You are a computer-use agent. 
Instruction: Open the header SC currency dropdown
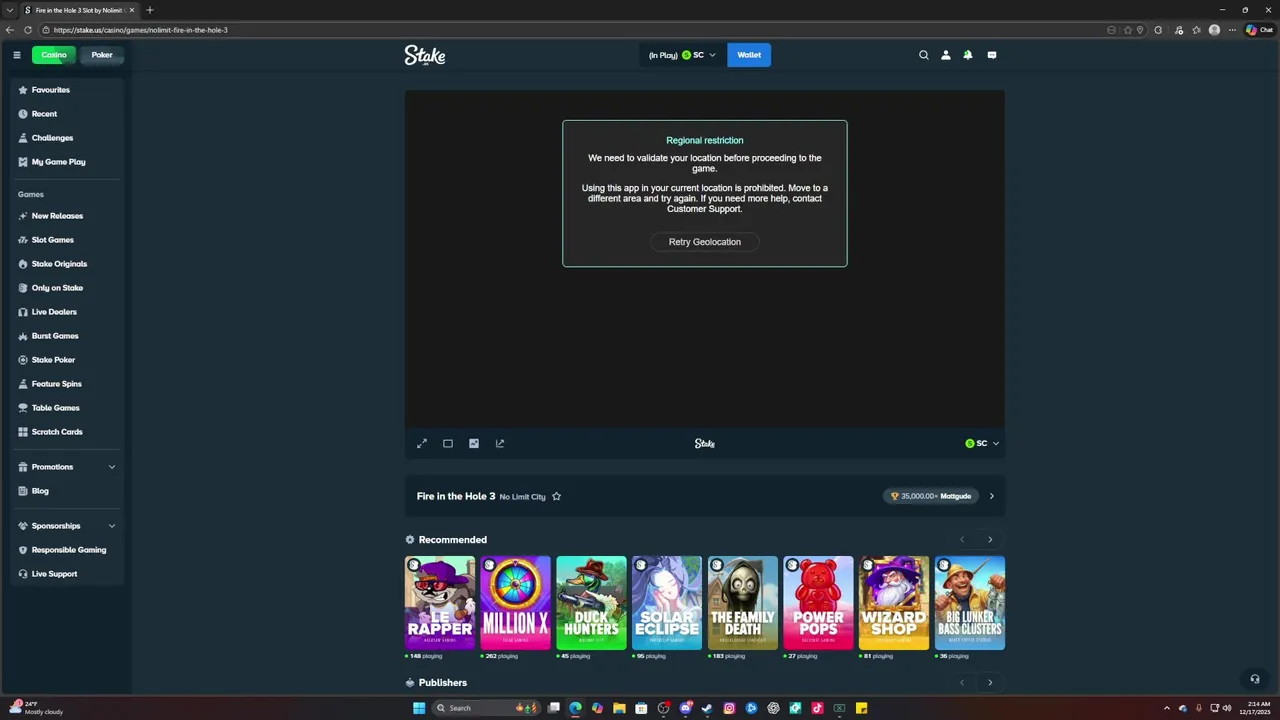click(x=682, y=55)
